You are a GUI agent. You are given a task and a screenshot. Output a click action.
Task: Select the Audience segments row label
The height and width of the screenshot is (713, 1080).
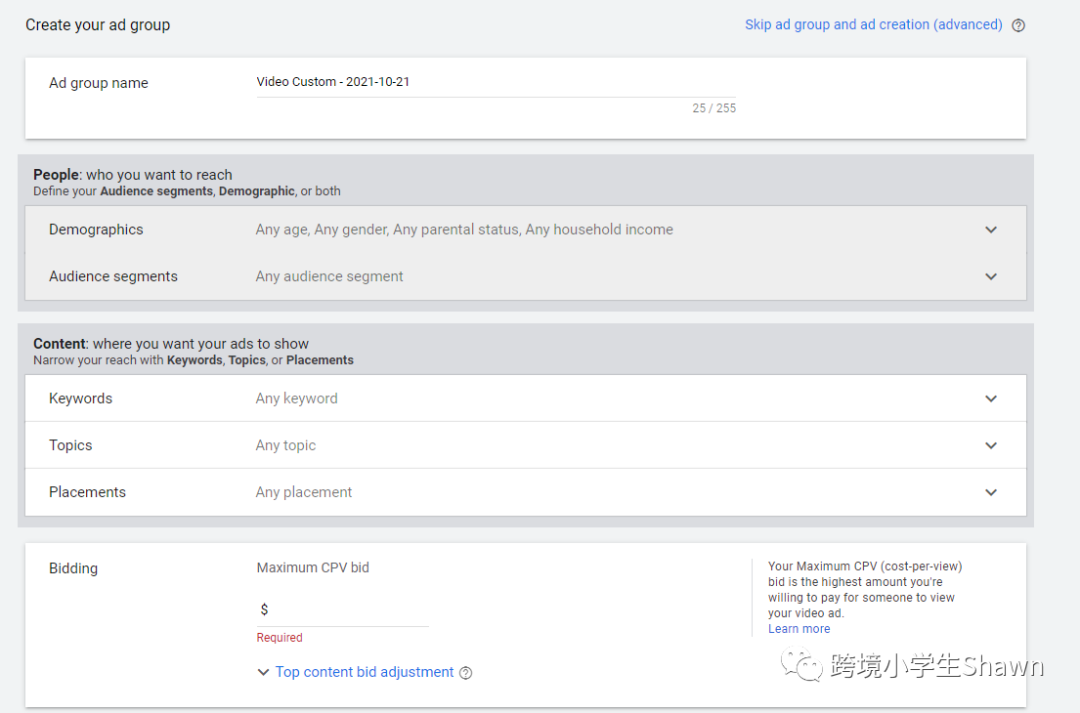(x=113, y=277)
